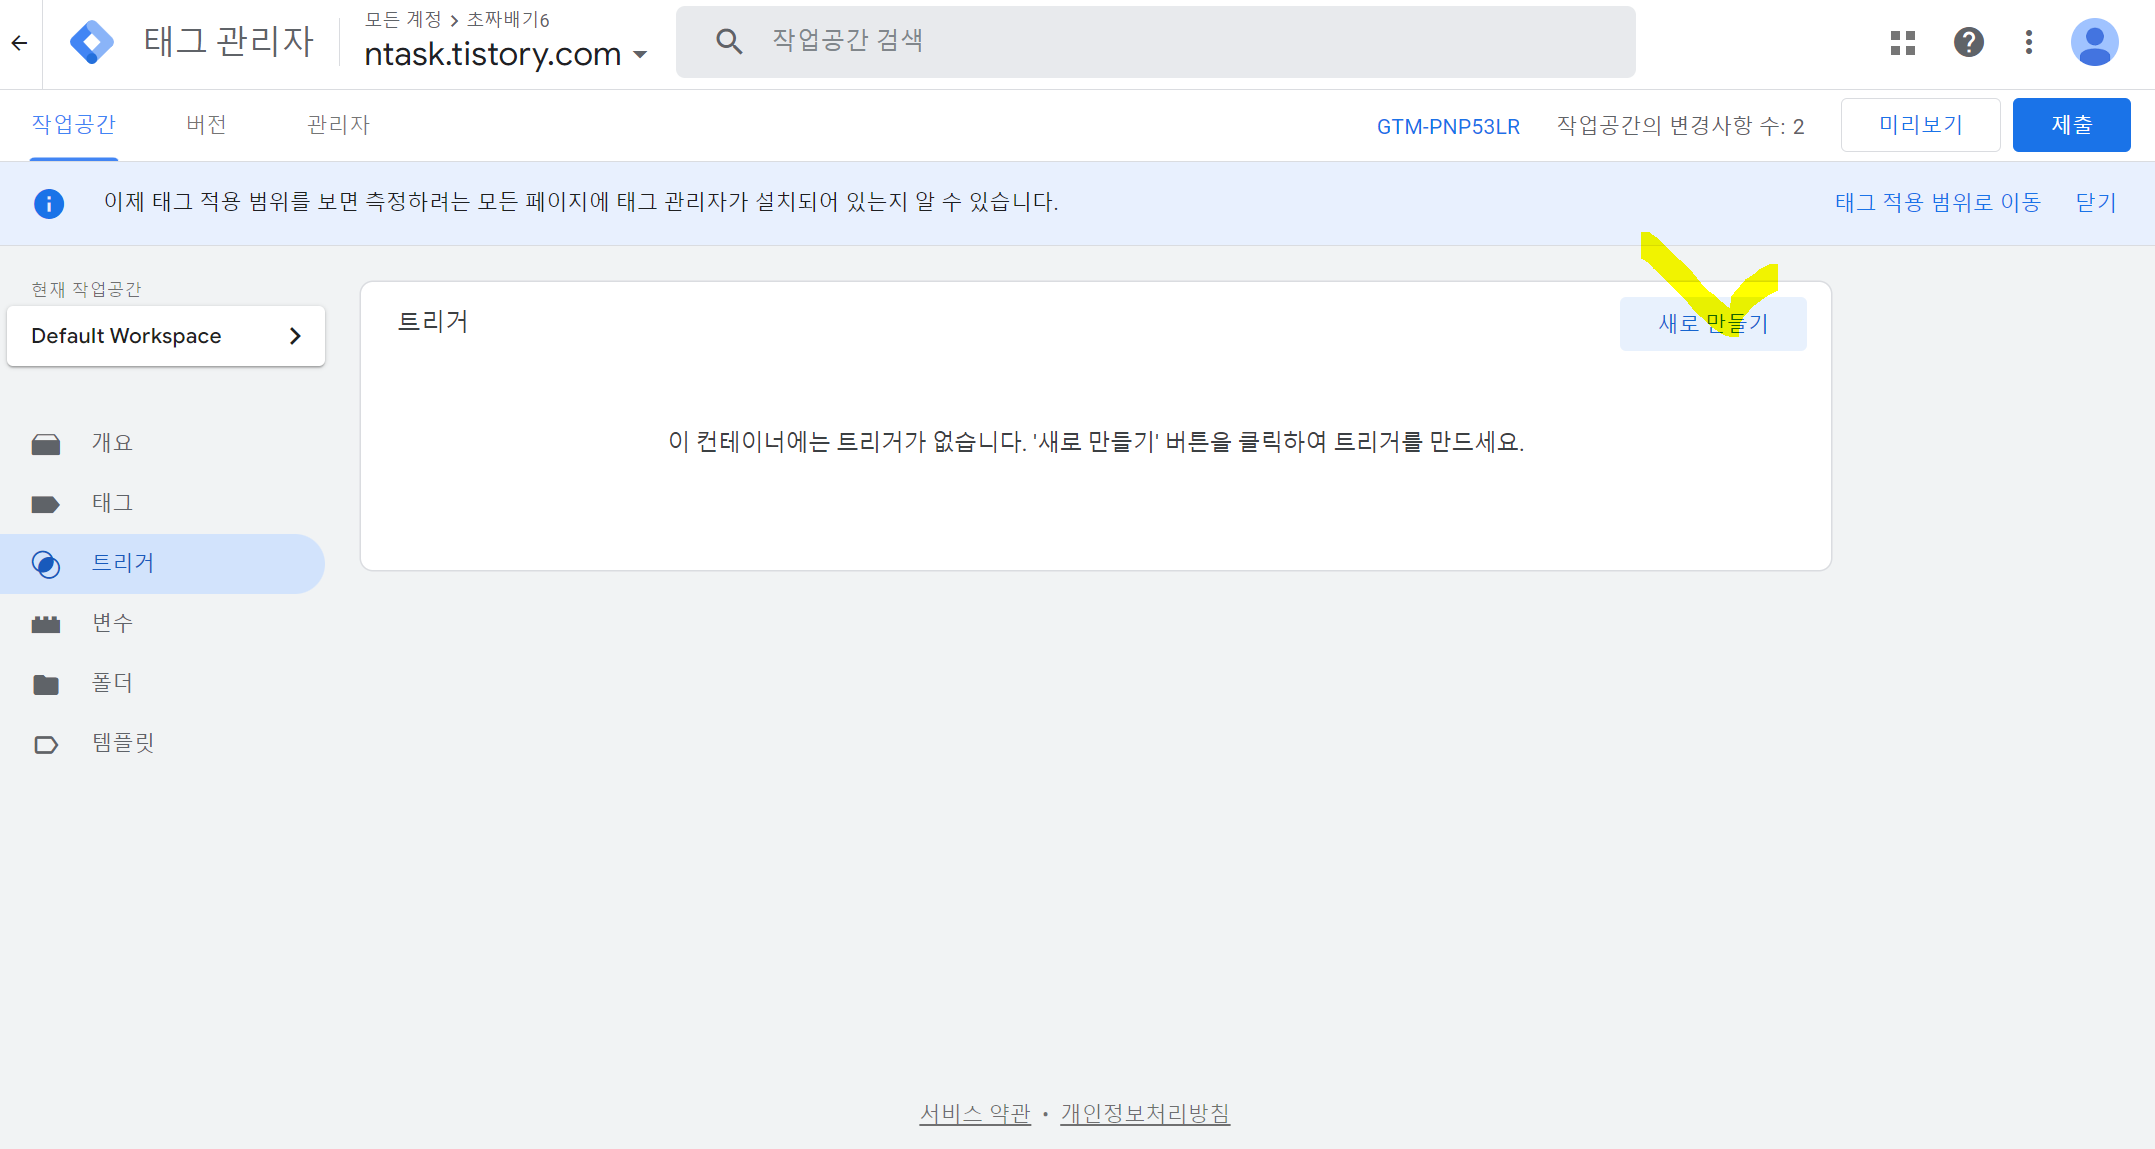Click the user account avatar
This screenshot has width=2155, height=1149.
2094,42
